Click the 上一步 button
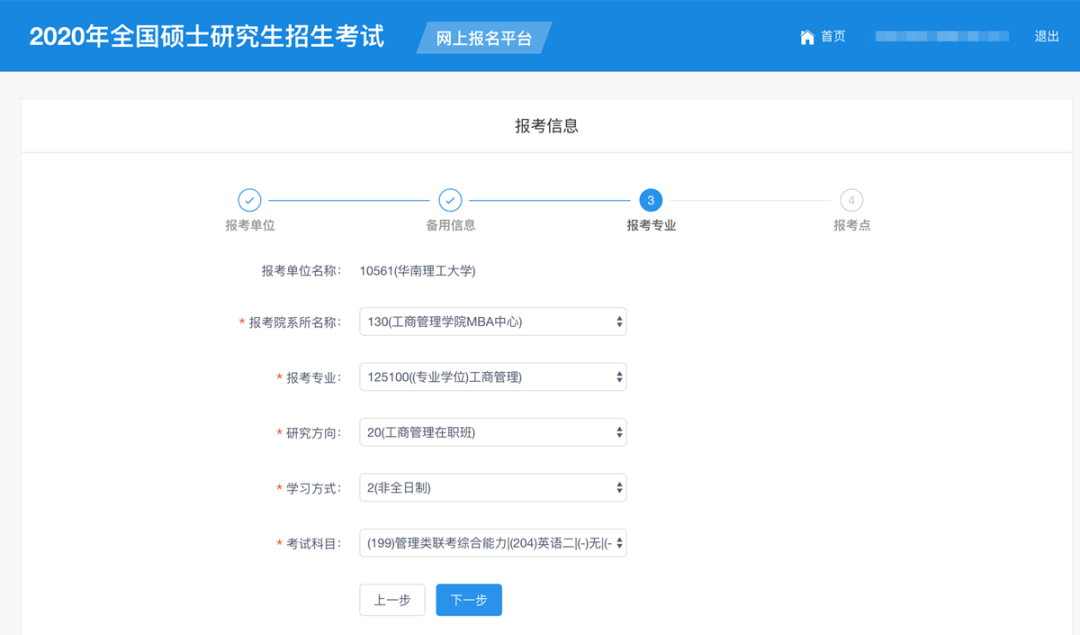 point(392,600)
